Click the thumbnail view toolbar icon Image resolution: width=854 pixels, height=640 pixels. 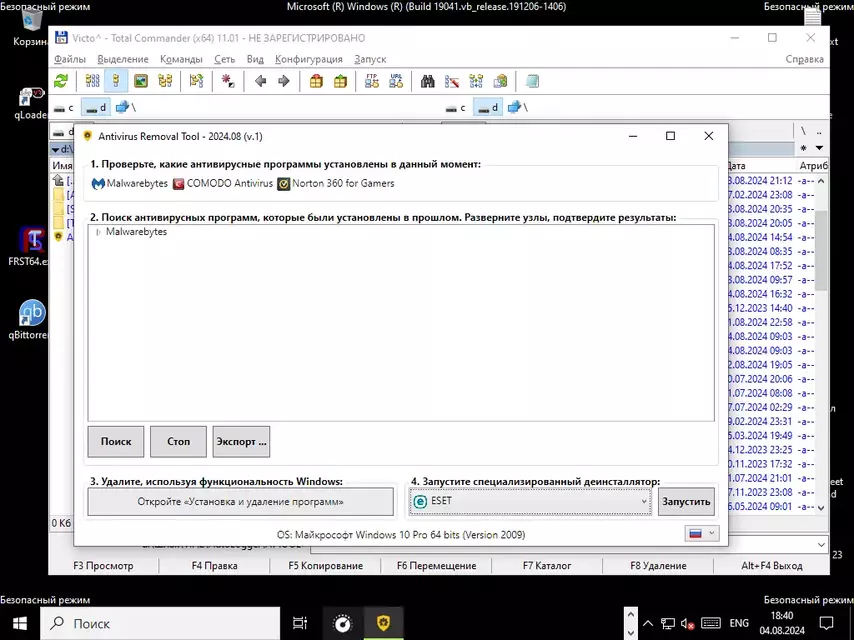(x=141, y=81)
